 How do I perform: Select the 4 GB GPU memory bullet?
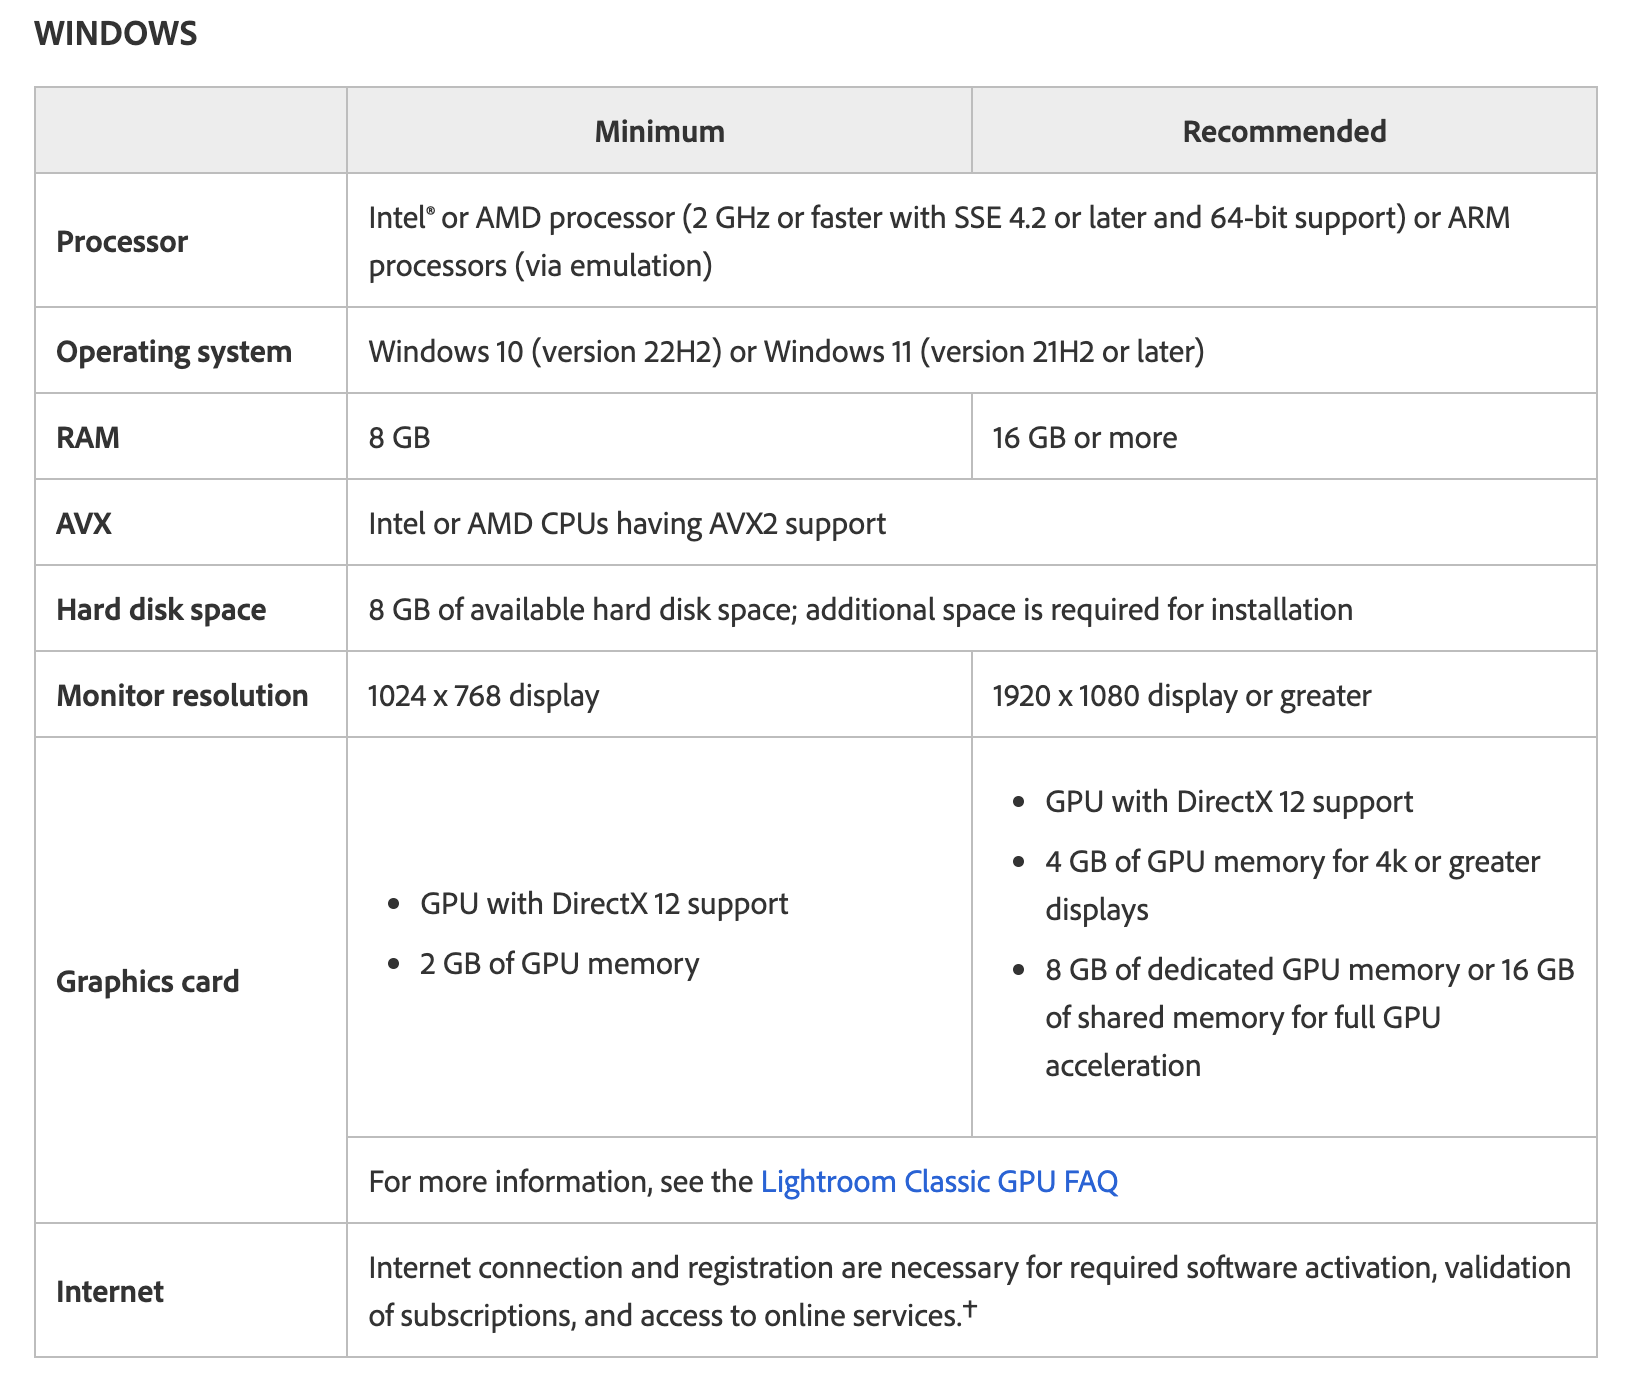(x=1292, y=861)
